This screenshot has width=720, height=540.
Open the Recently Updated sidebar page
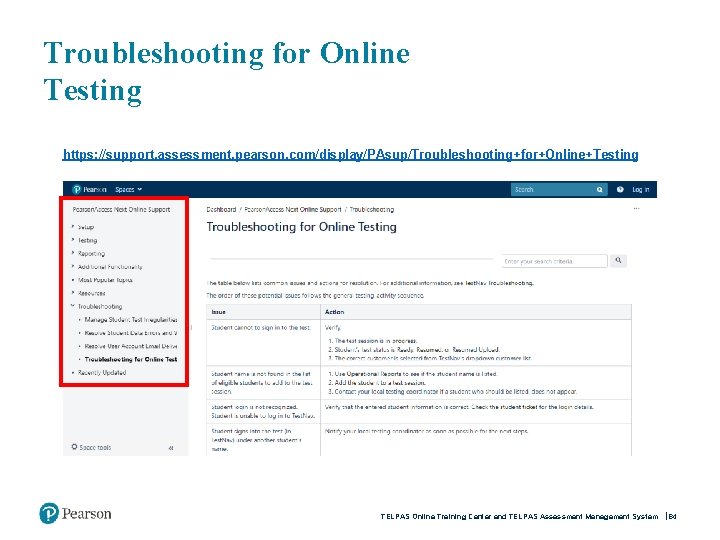point(102,372)
